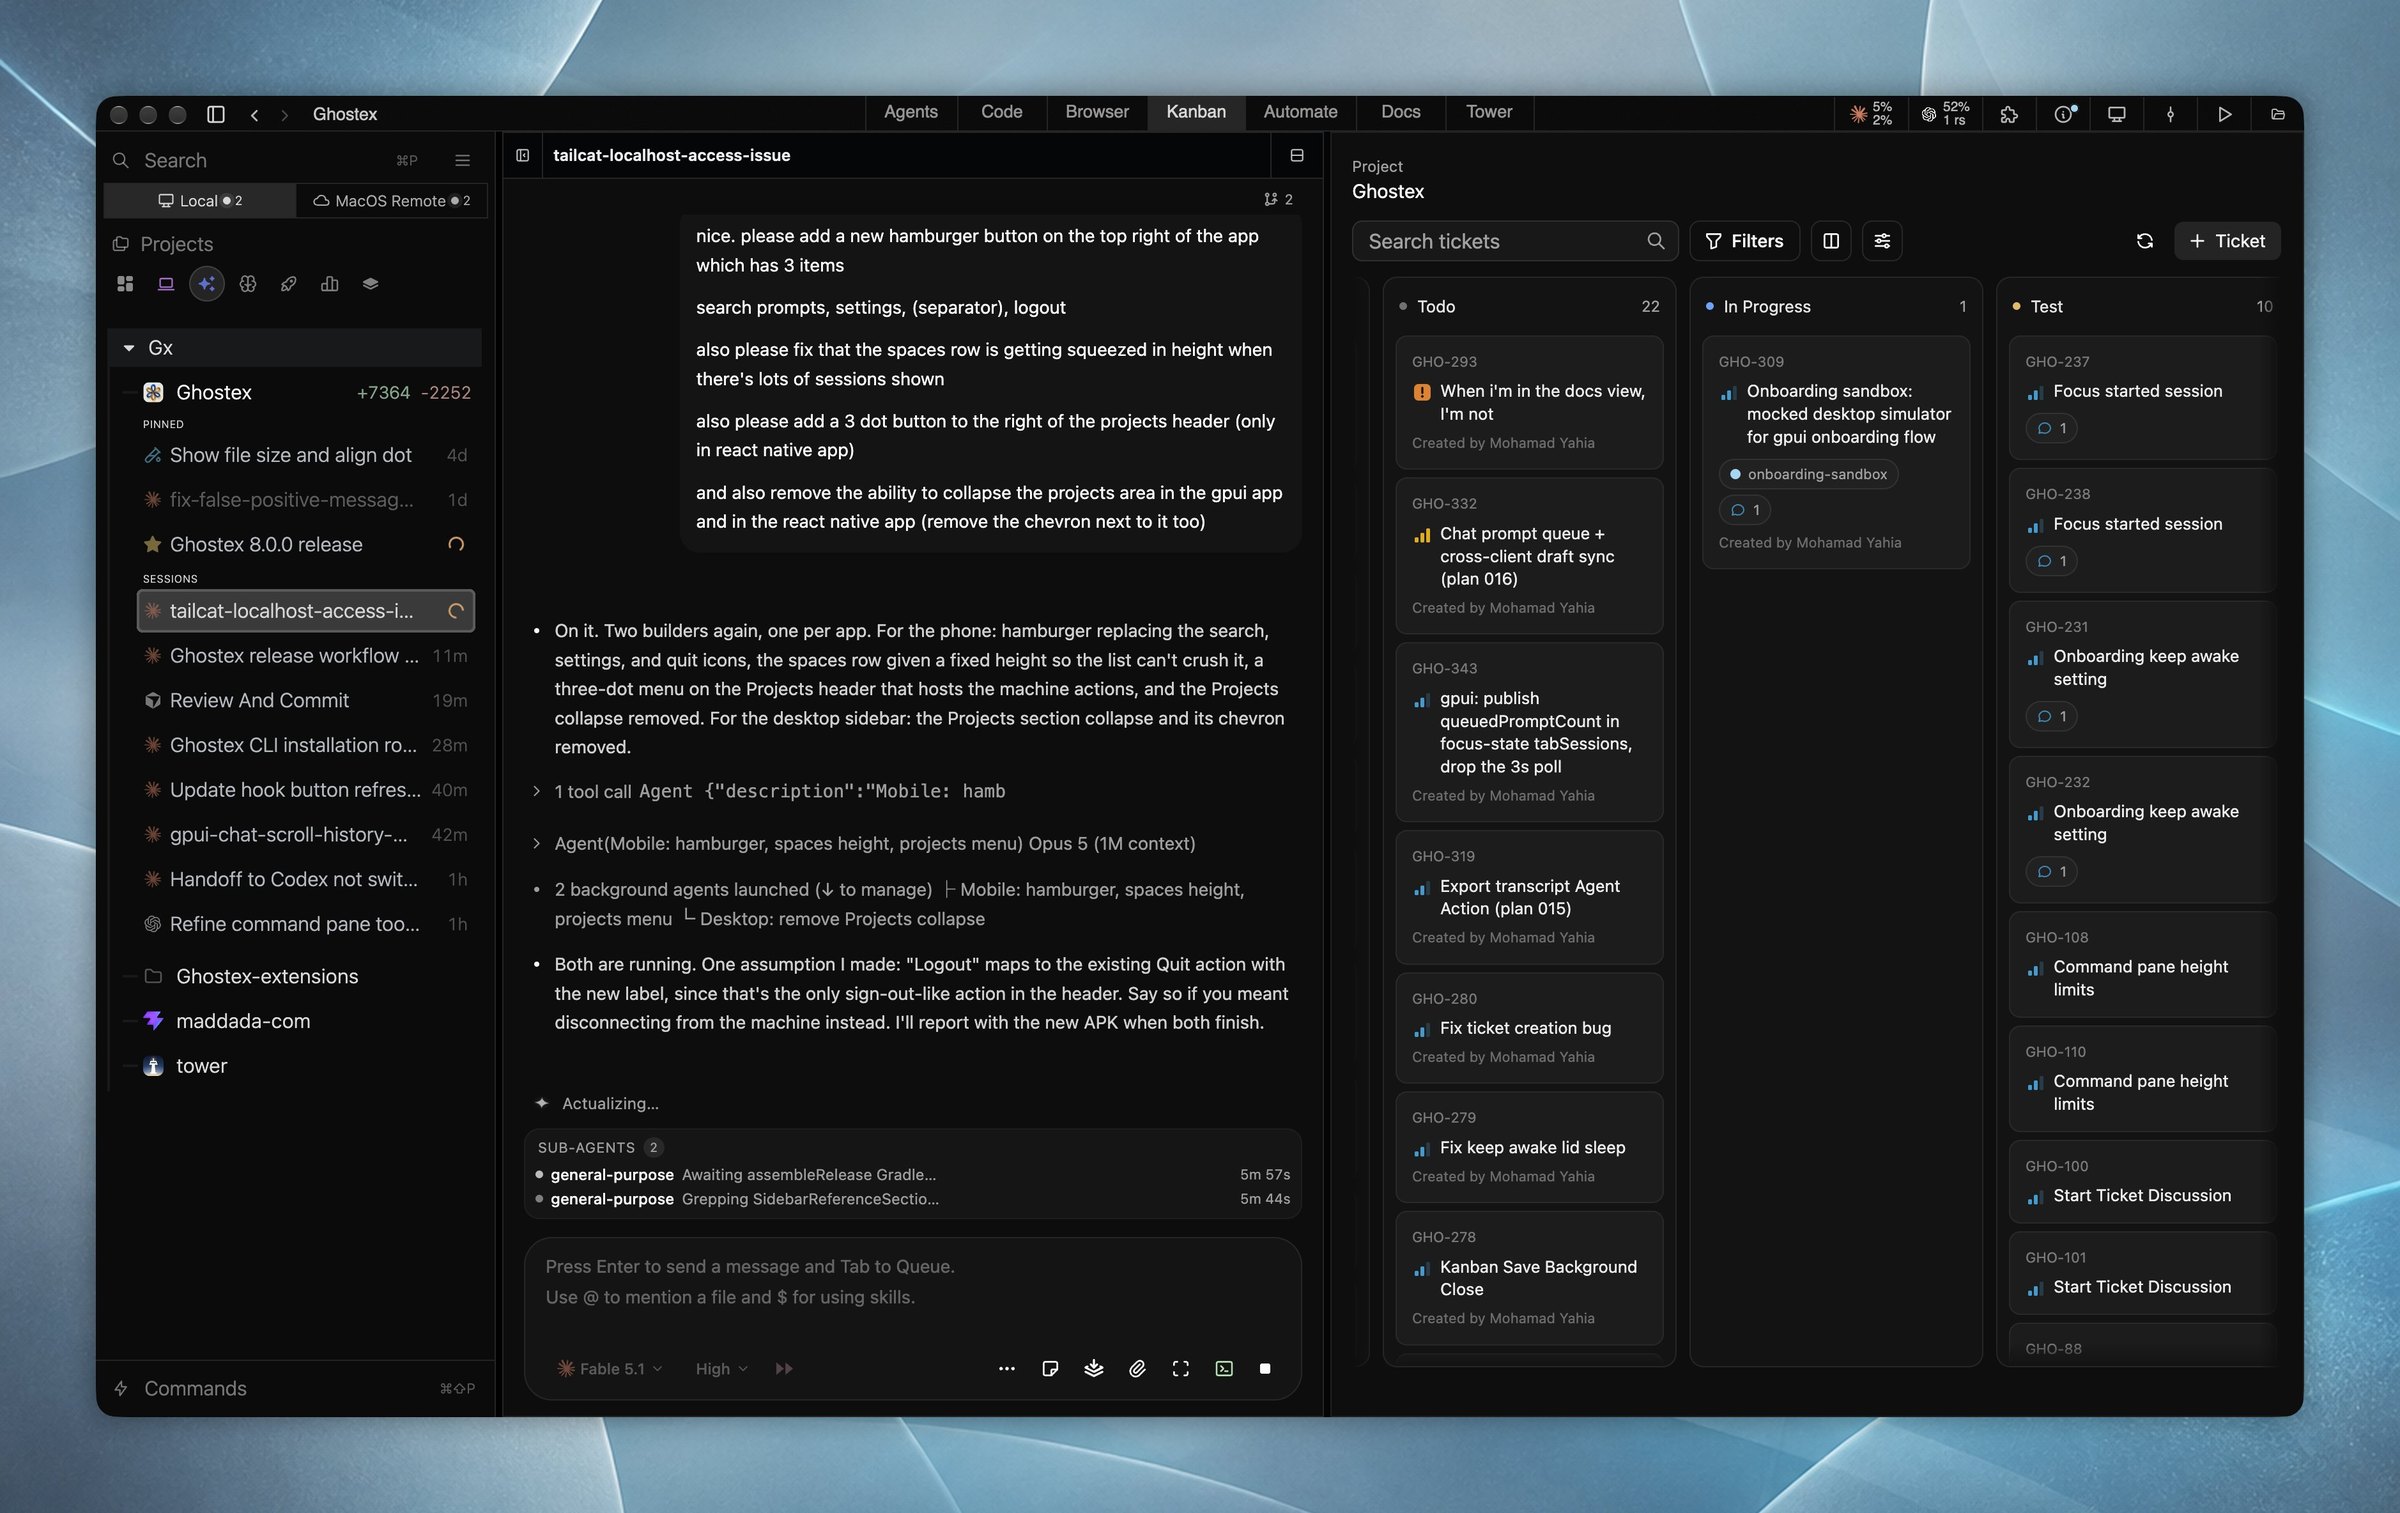Open the Commands palette at sidebar bottom
2400x1513 pixels.
(296, 1388)
